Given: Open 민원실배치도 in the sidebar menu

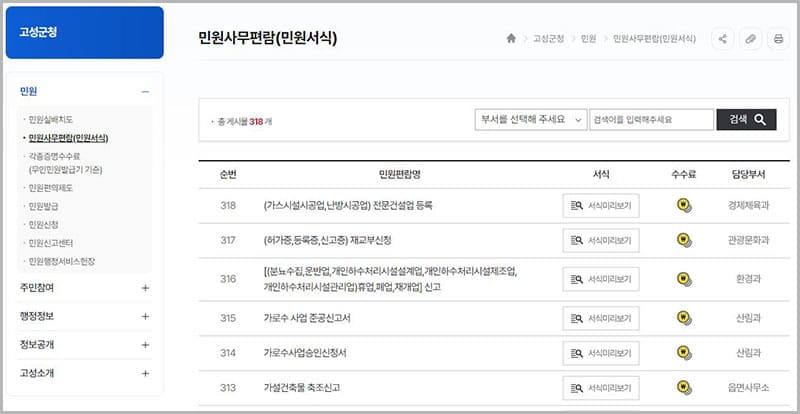Looking at the screenshot, I should [x=51, y=120].
